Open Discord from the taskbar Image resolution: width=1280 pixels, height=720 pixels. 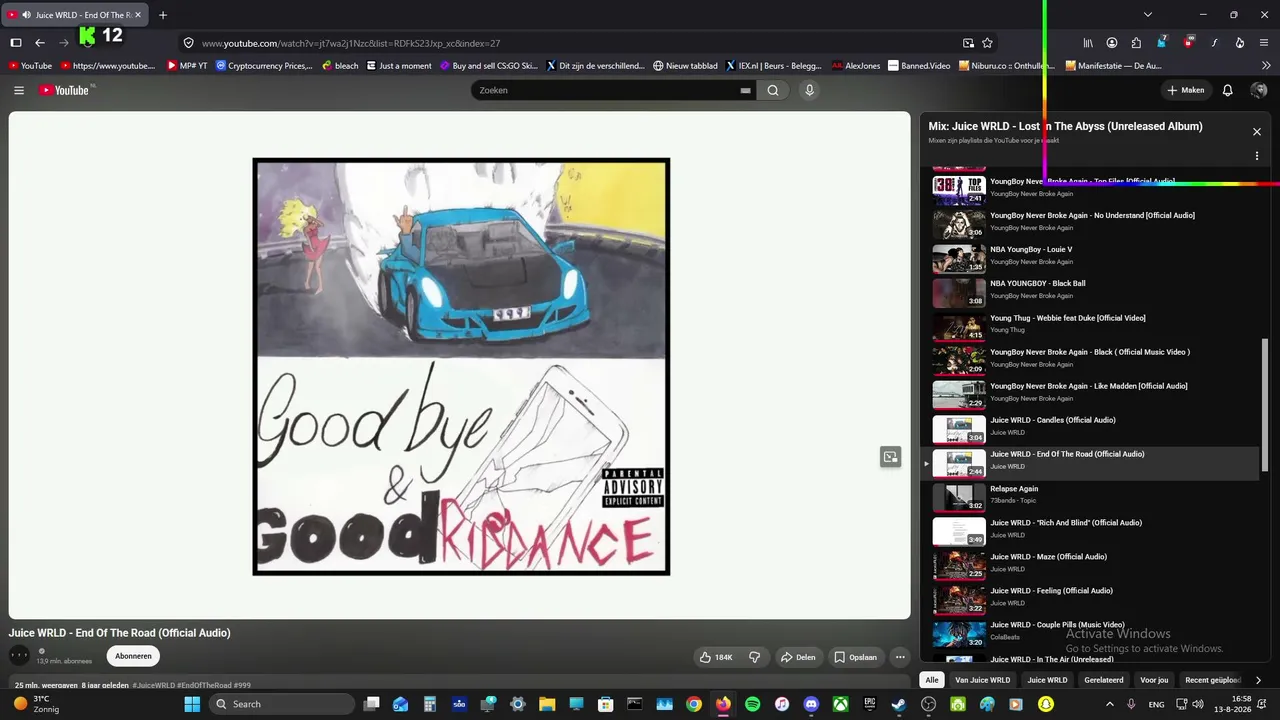[x=811, y=704]
